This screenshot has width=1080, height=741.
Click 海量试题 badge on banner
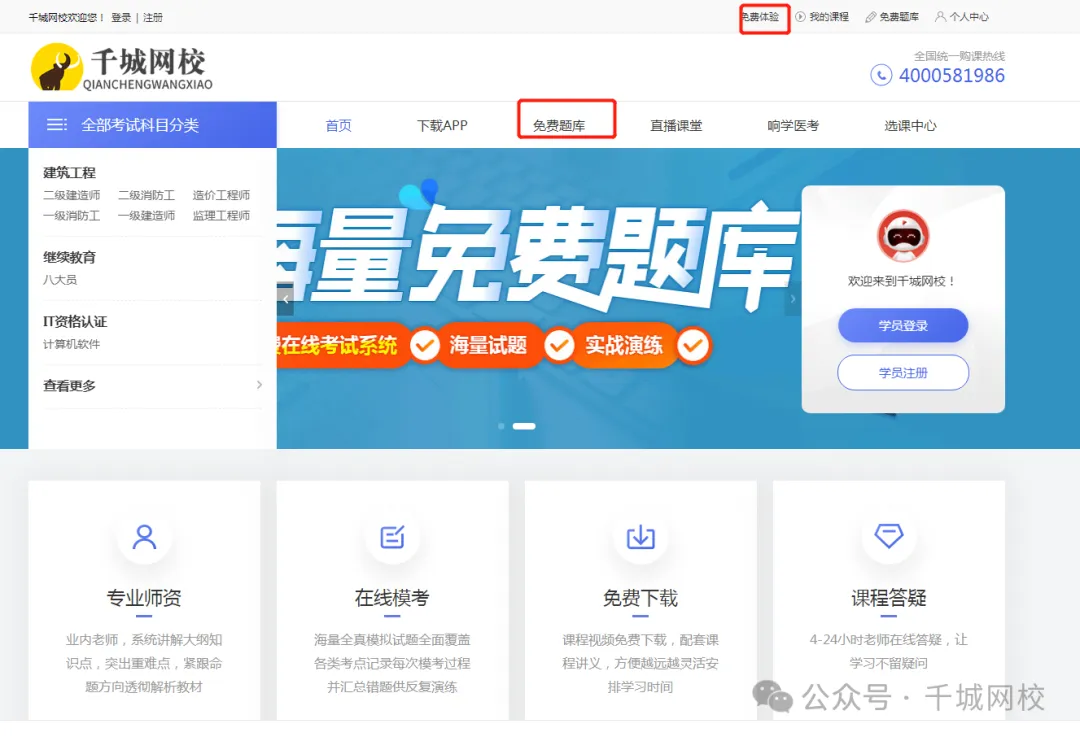tap(488, 345)
